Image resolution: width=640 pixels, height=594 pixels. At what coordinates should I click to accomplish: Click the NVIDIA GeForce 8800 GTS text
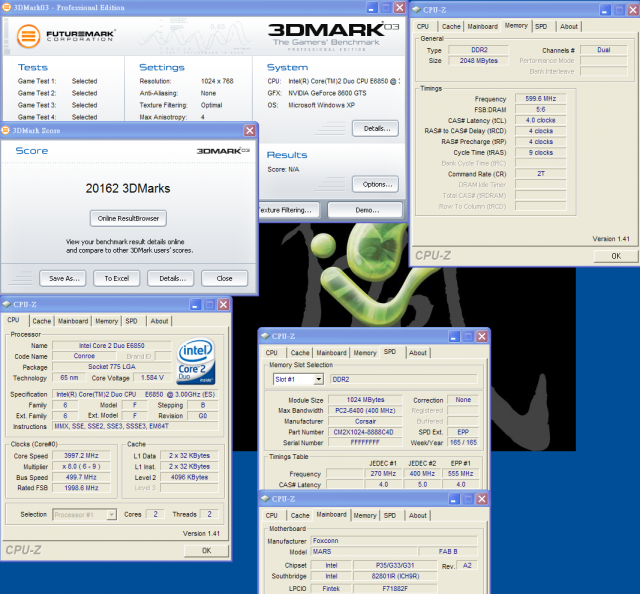point(327,93)
